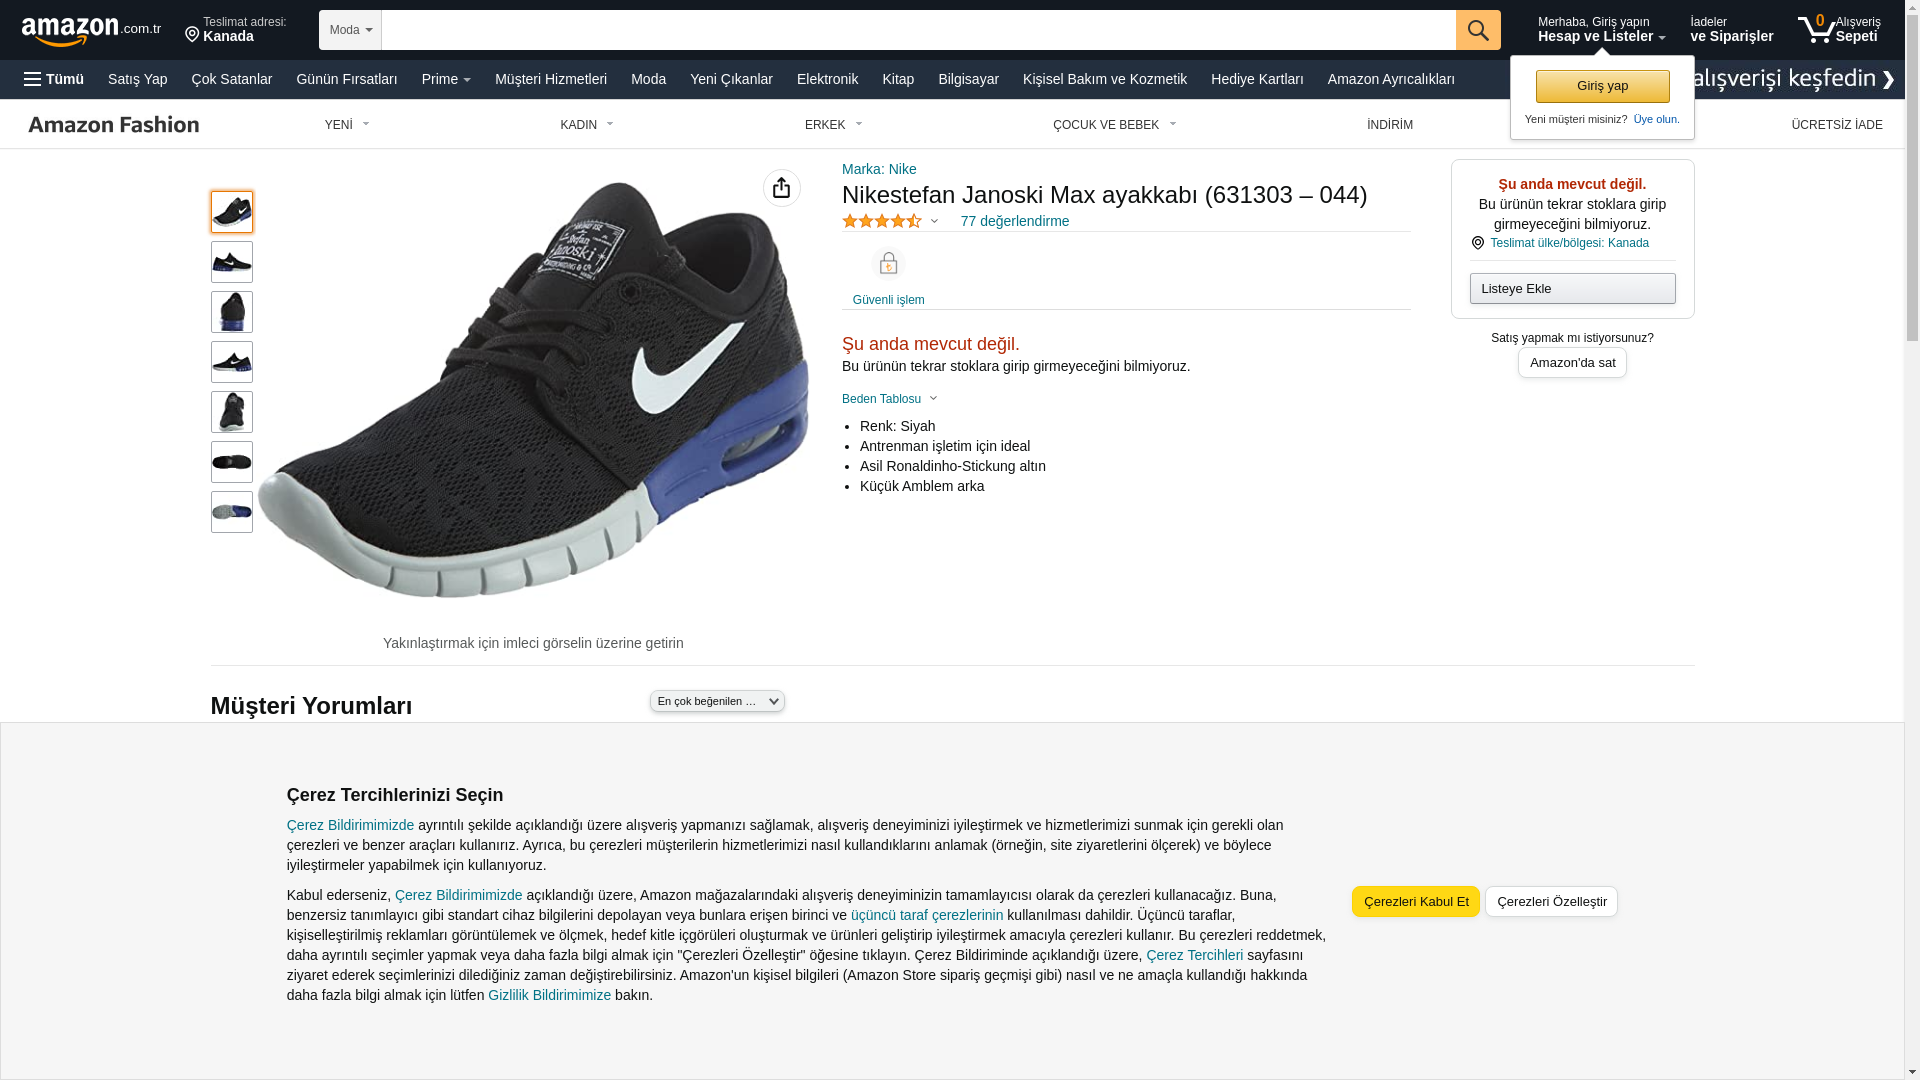Open the Tümü hamburger menu
This screenshot has height=1080, width=1920.
(54, 79)
